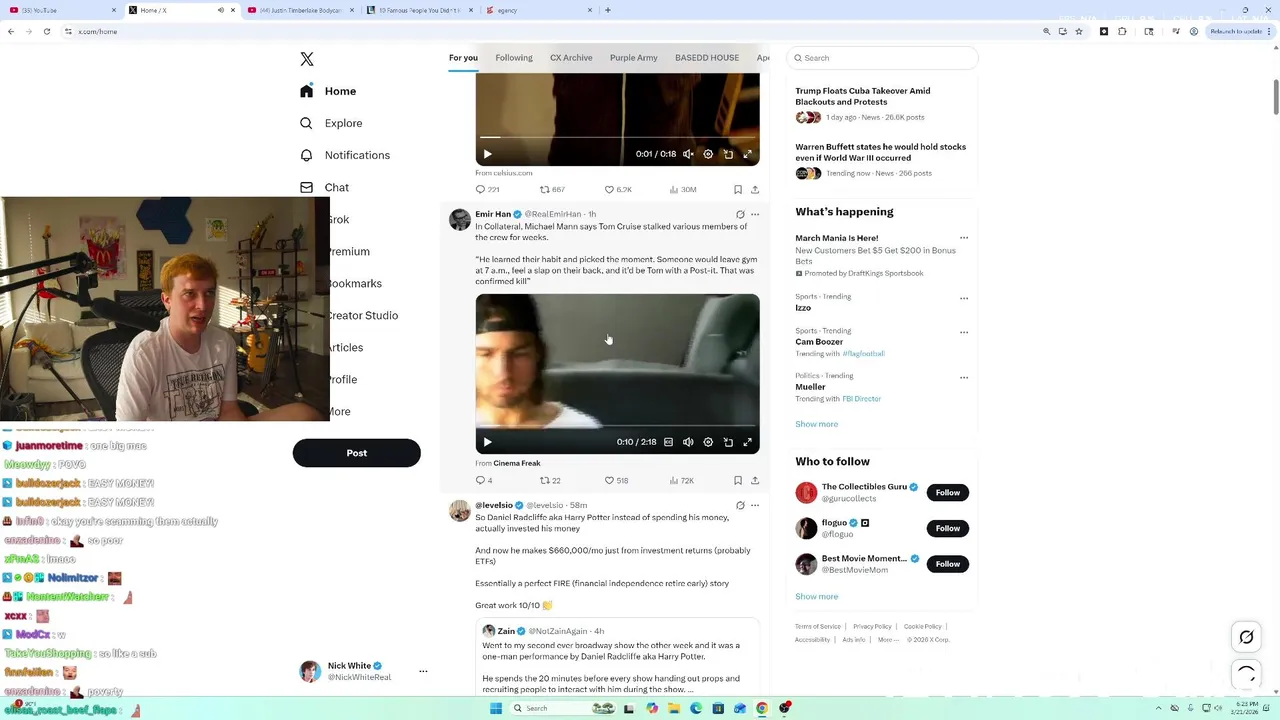The width and height of the screenshot is (1280, 720).
Task: Follow The Collectibles Guru
Action: tap(948, 492)
